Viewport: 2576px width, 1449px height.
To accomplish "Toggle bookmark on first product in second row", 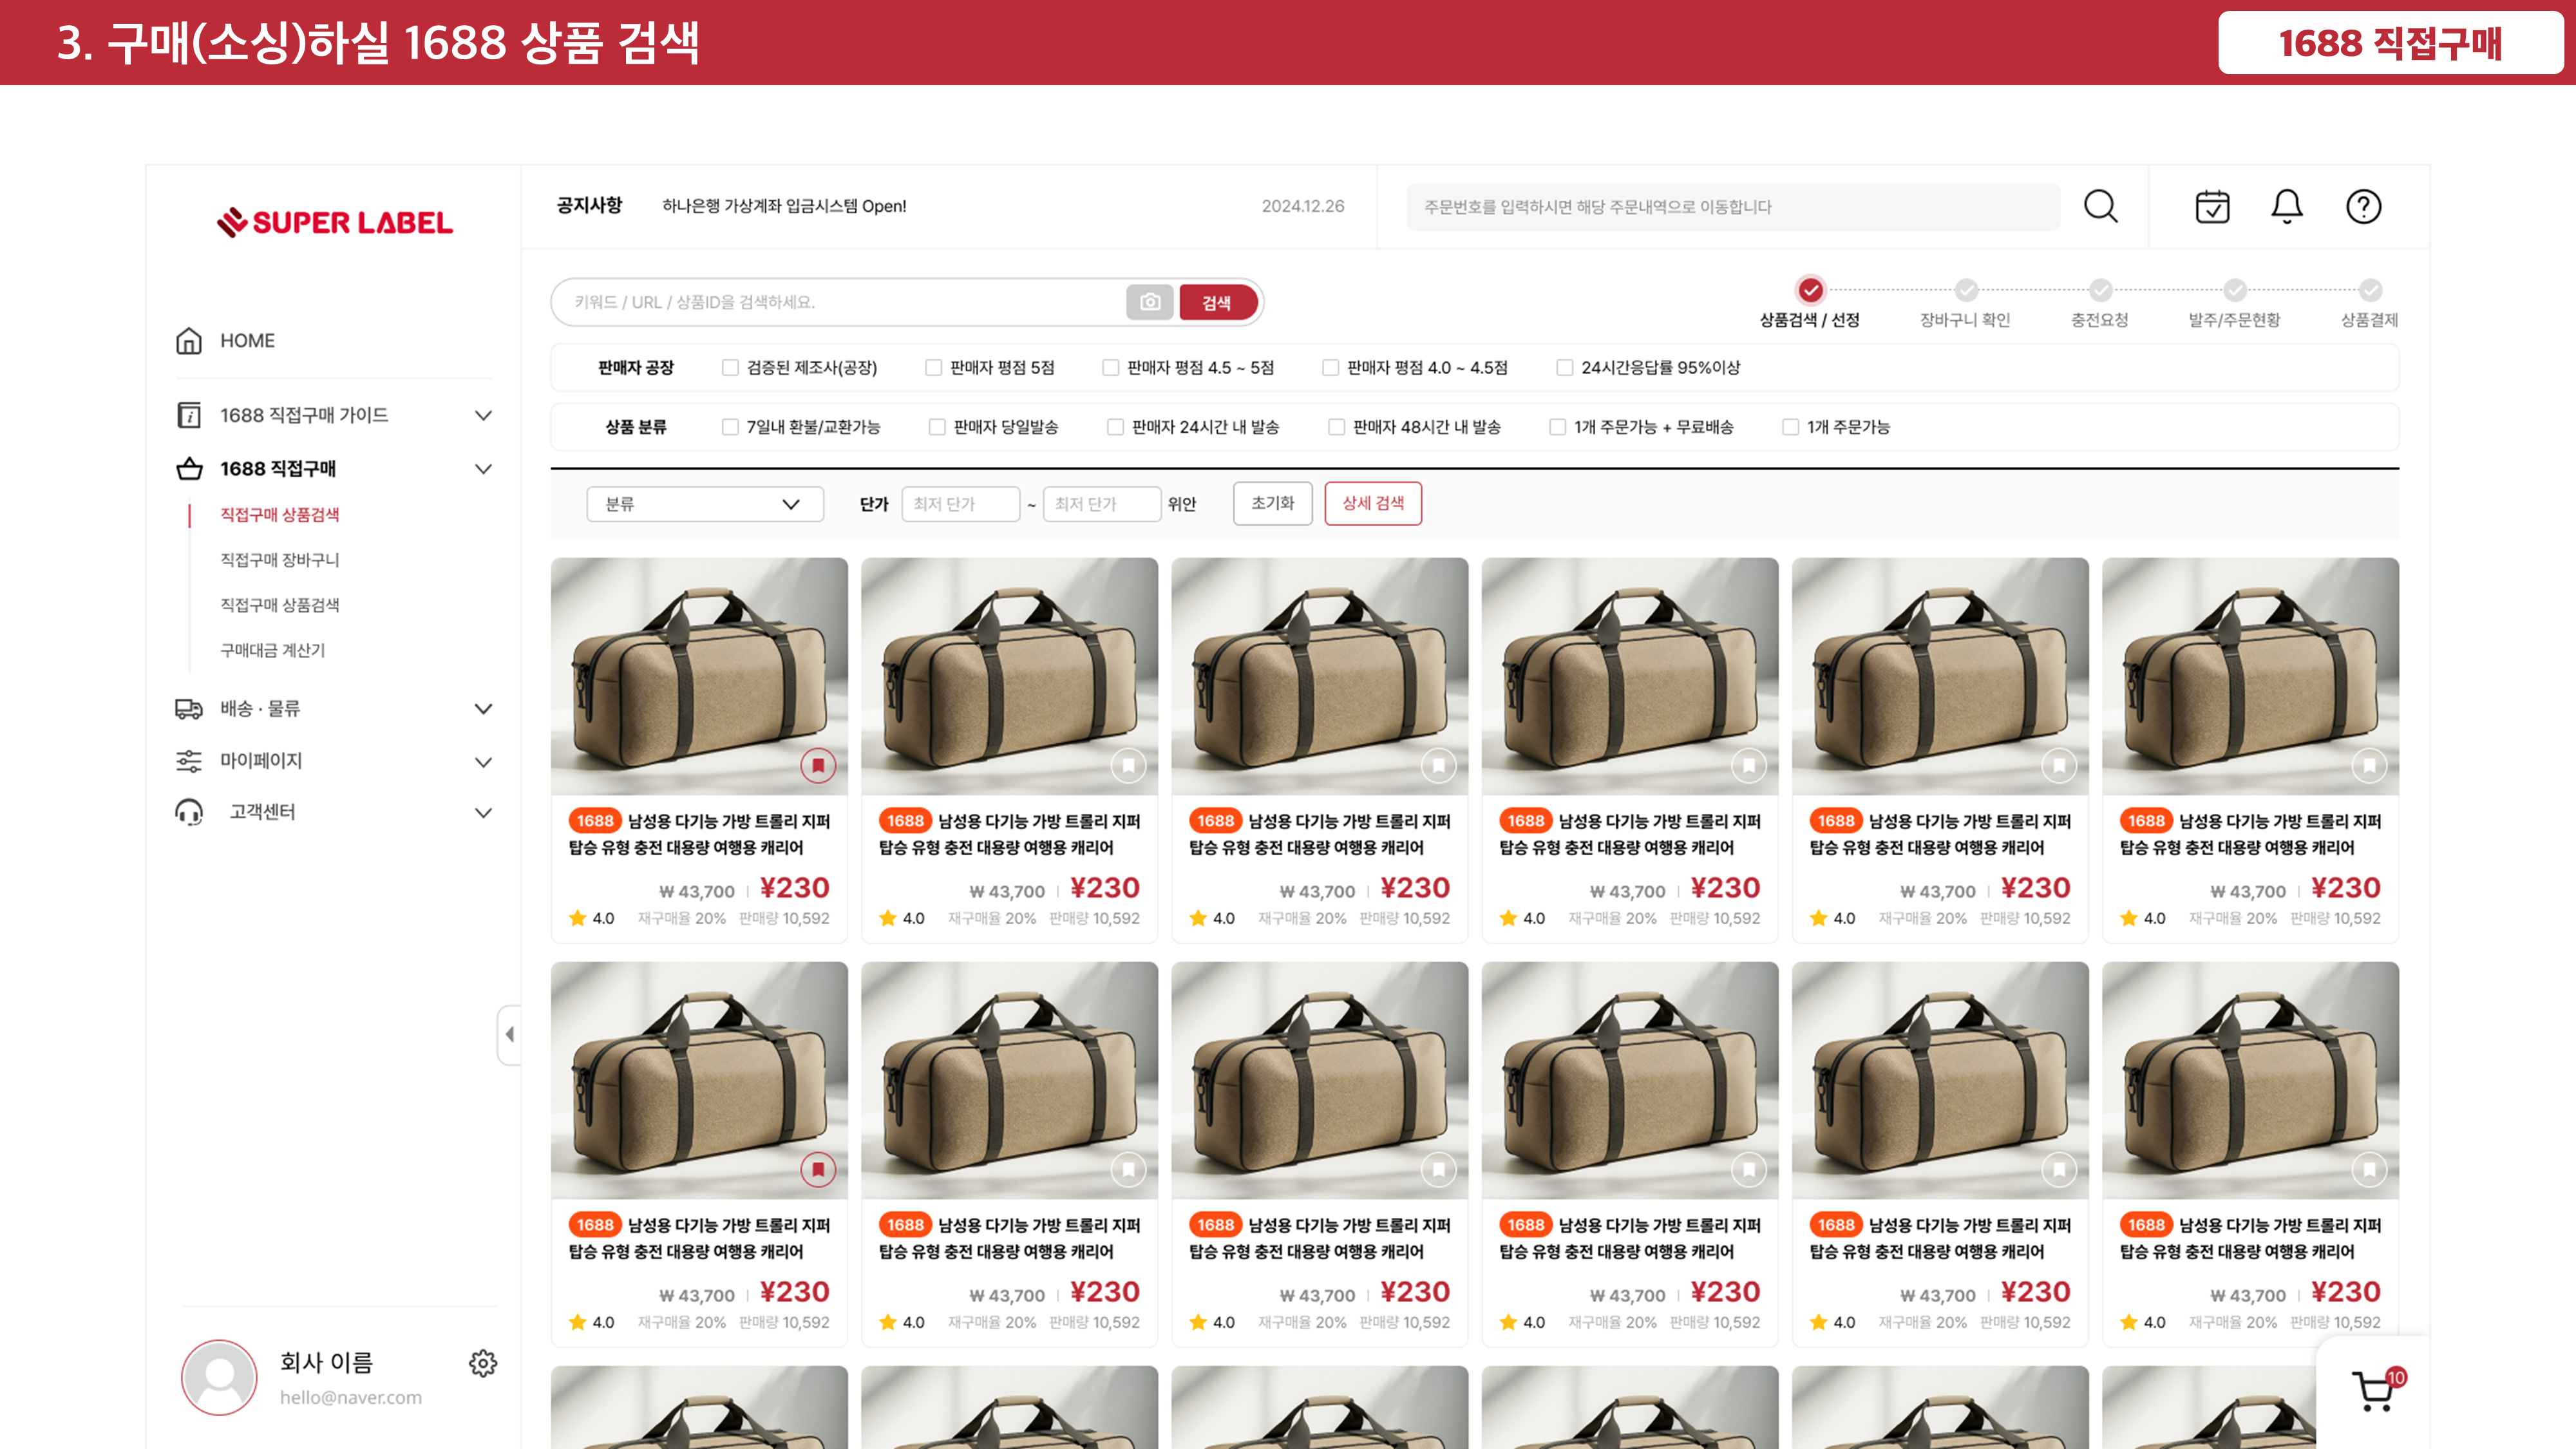I will tap(818, 1170).
